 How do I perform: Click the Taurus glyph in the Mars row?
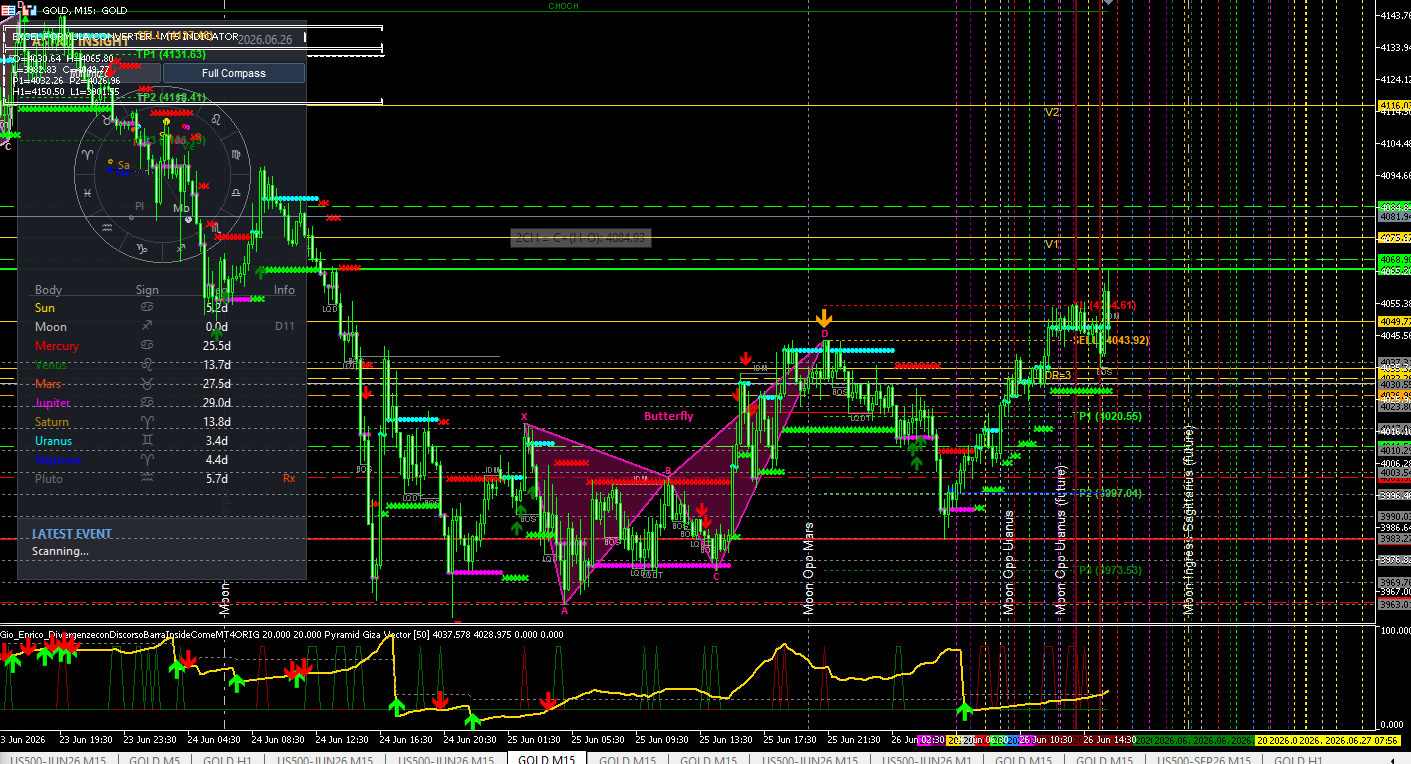(x=147, y=384)
